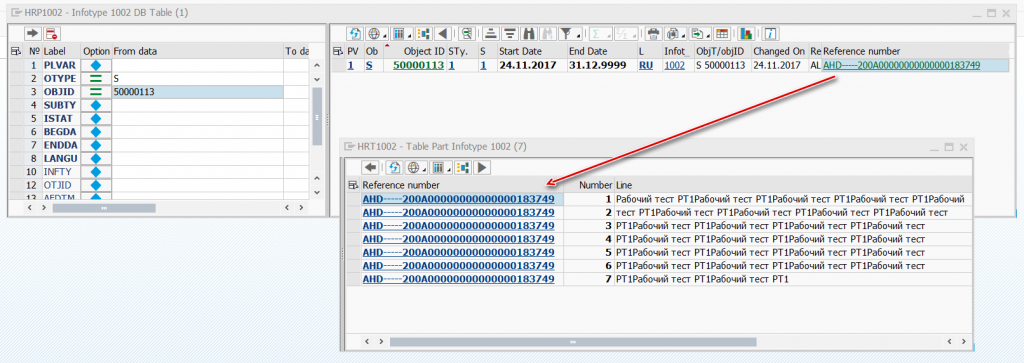Click the details magnifier icon in the HRP1002 toolbar

(x=466, y=33)
